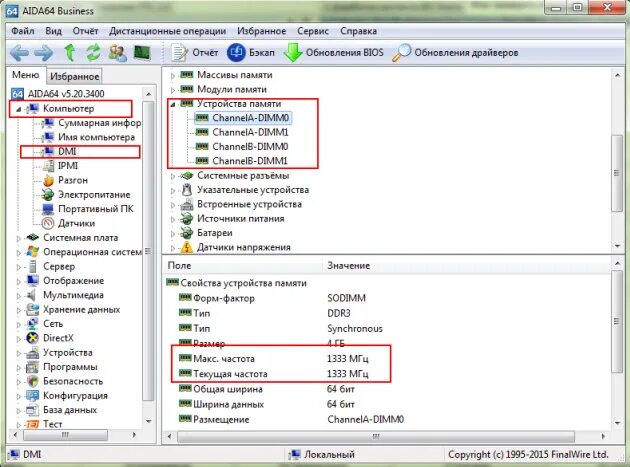
Task: Switch to the Избранное tab in sidebar
Action: (x=74, y=76)
